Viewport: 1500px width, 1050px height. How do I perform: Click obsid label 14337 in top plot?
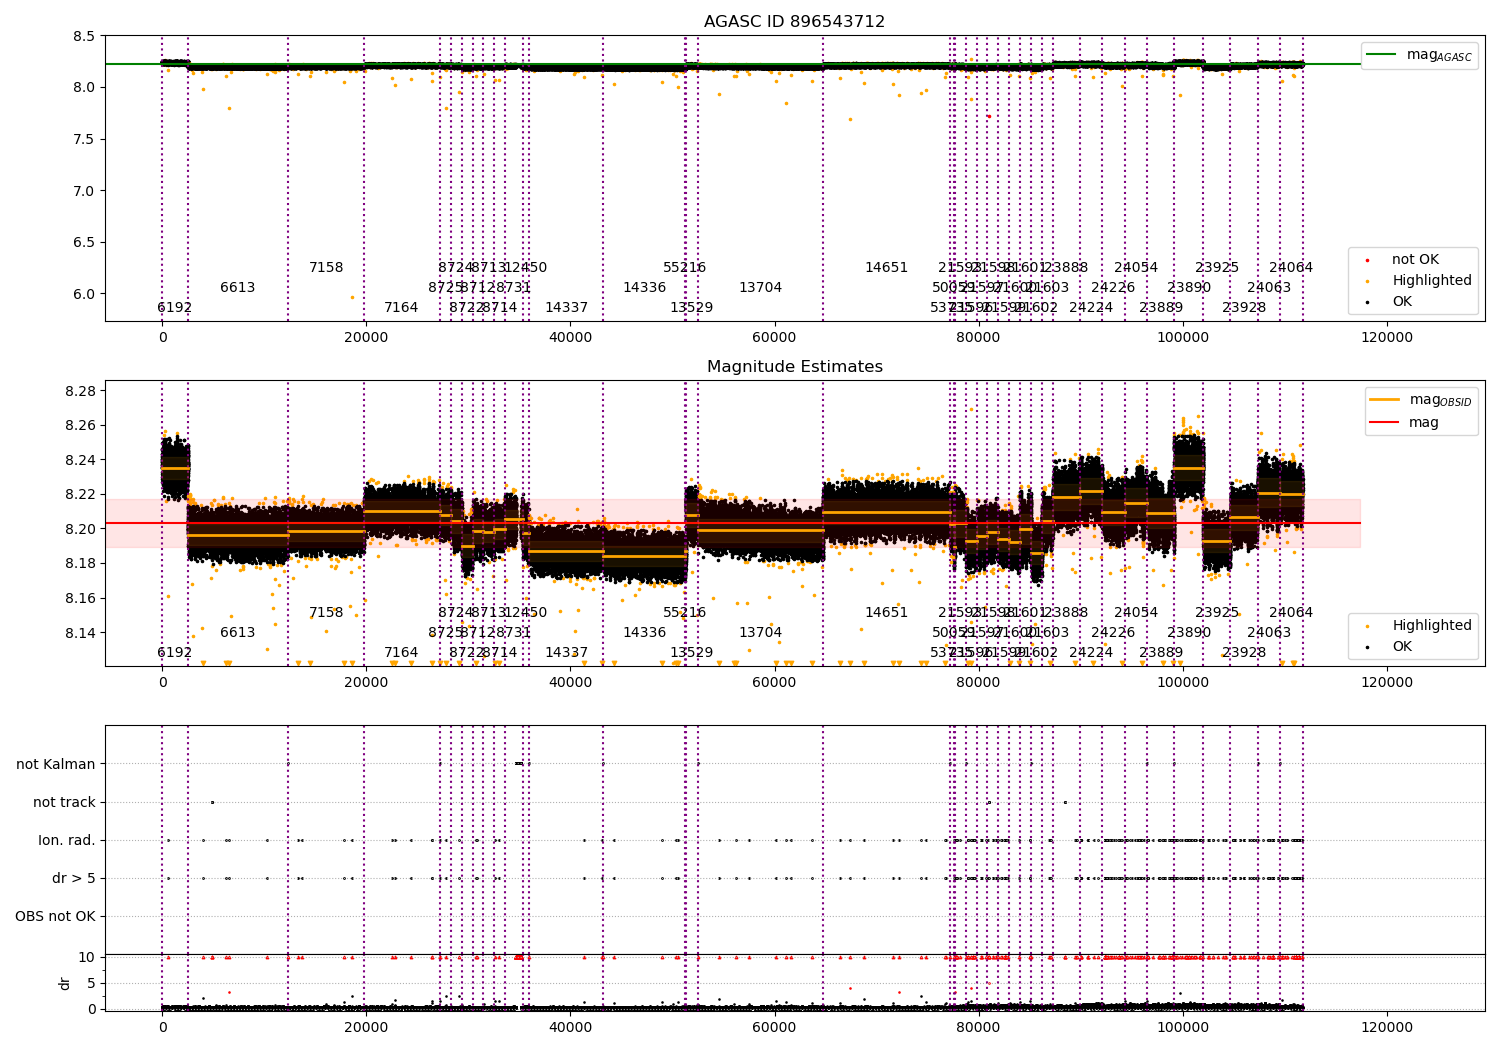[x=566, y=308]
